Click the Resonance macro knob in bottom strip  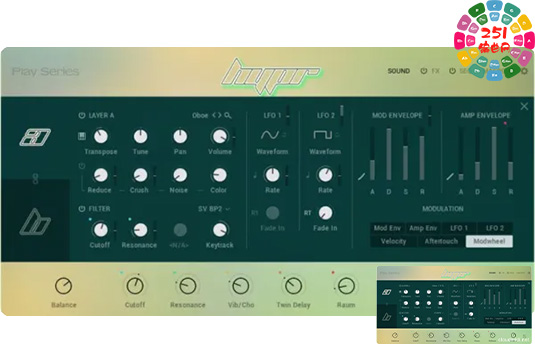[x=188, y=286]
